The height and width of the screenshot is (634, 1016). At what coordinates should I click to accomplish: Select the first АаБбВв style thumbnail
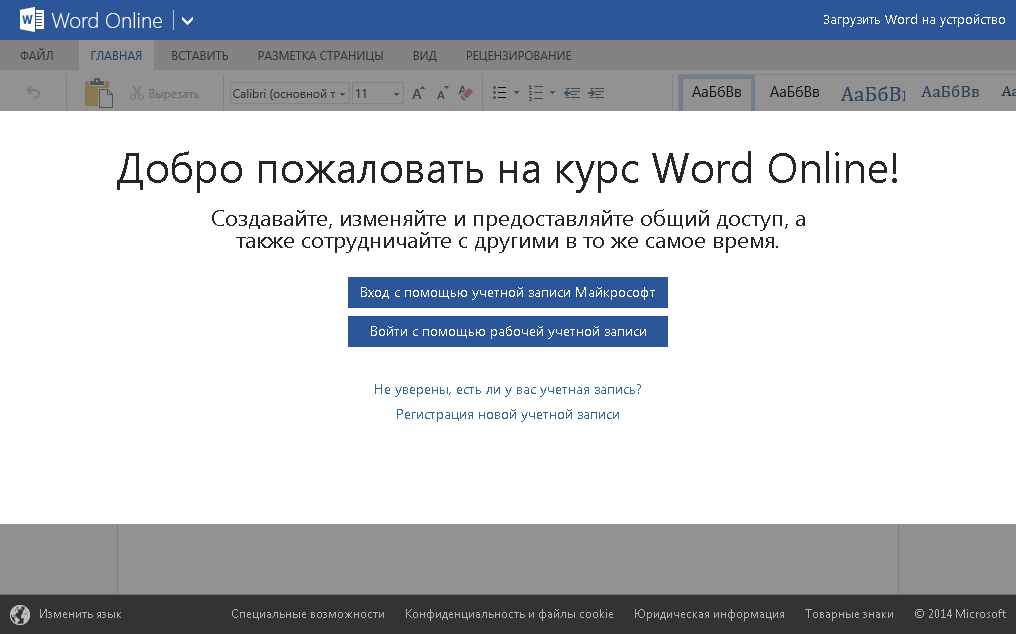click(x=717, y=92)
